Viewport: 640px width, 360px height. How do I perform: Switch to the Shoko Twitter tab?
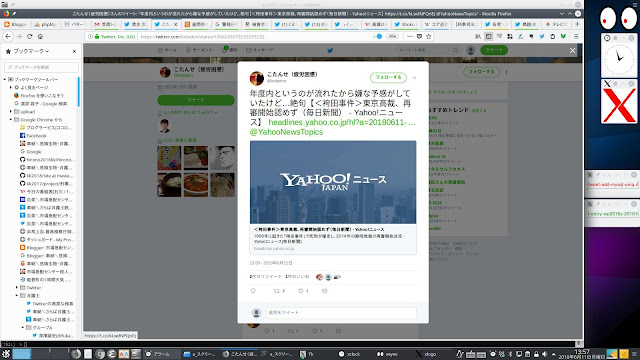[406, 24]
